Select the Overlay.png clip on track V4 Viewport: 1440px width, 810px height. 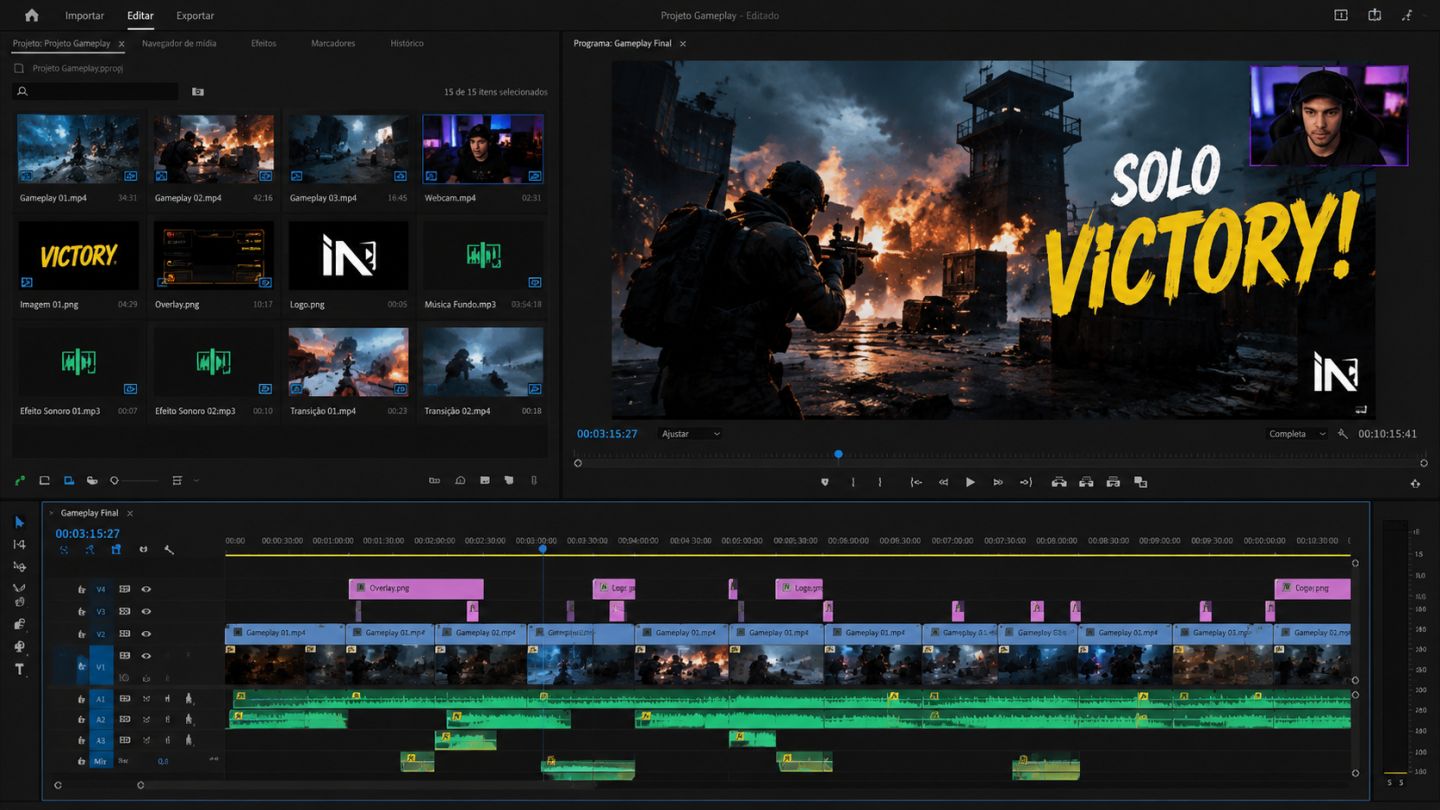click(416, 588)
